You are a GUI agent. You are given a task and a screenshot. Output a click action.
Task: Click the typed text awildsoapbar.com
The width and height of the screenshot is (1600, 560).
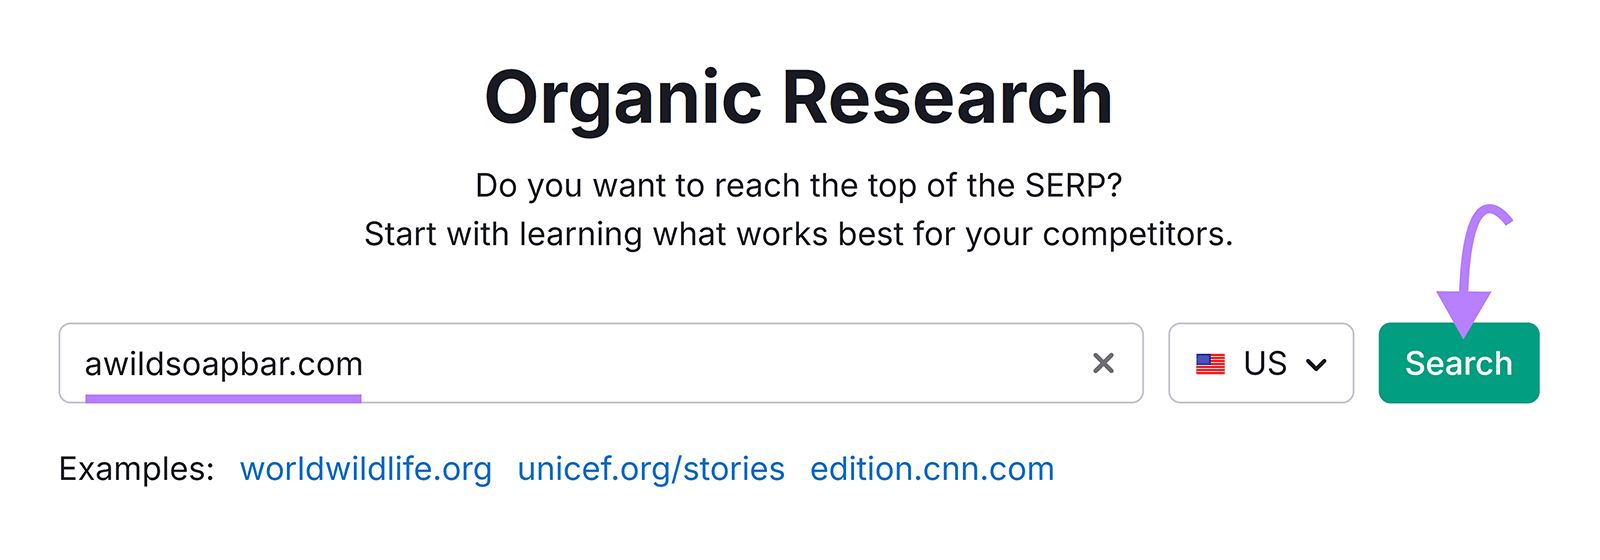pos(224,363)
